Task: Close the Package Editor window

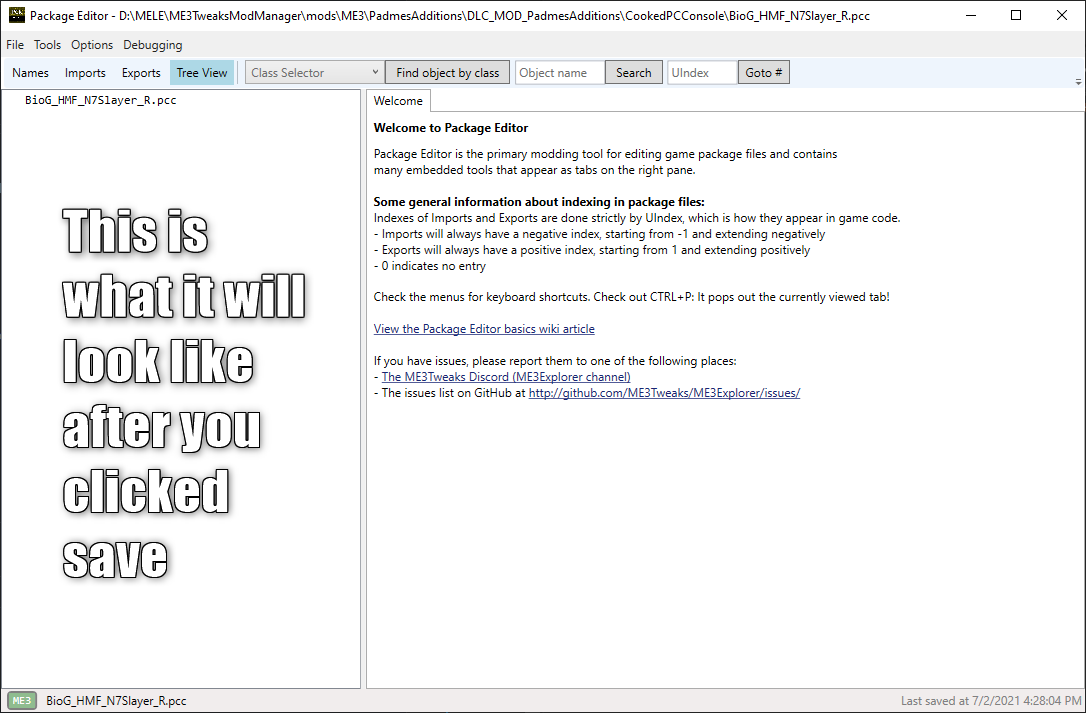Action: (x=1062, y=15)
